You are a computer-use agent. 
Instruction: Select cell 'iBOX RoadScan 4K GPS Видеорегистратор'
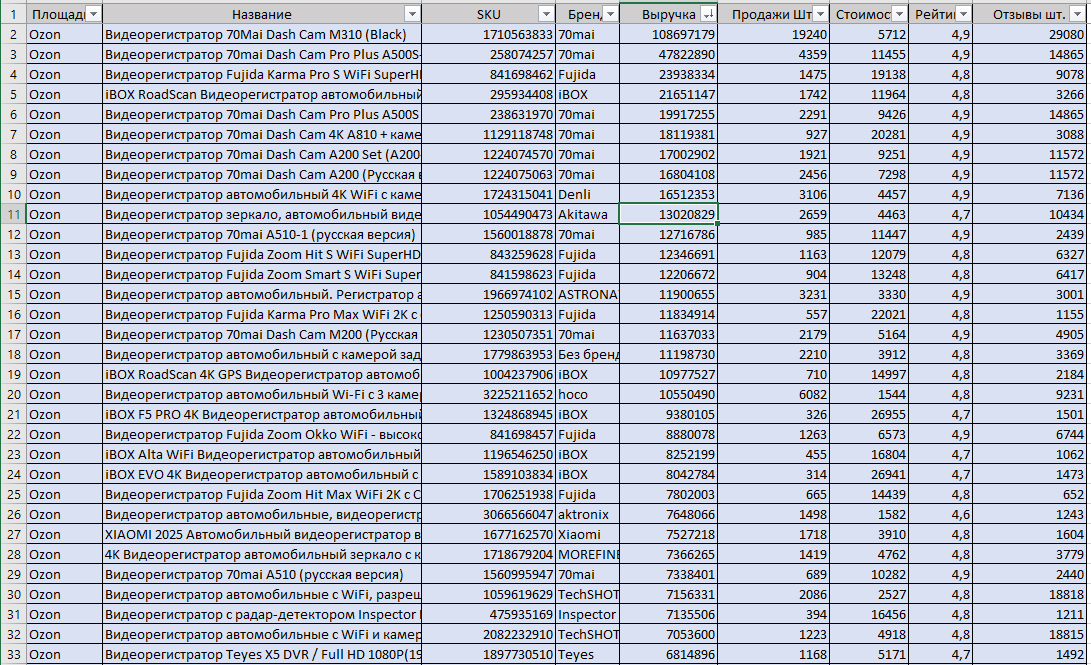[x=262, y=374]
